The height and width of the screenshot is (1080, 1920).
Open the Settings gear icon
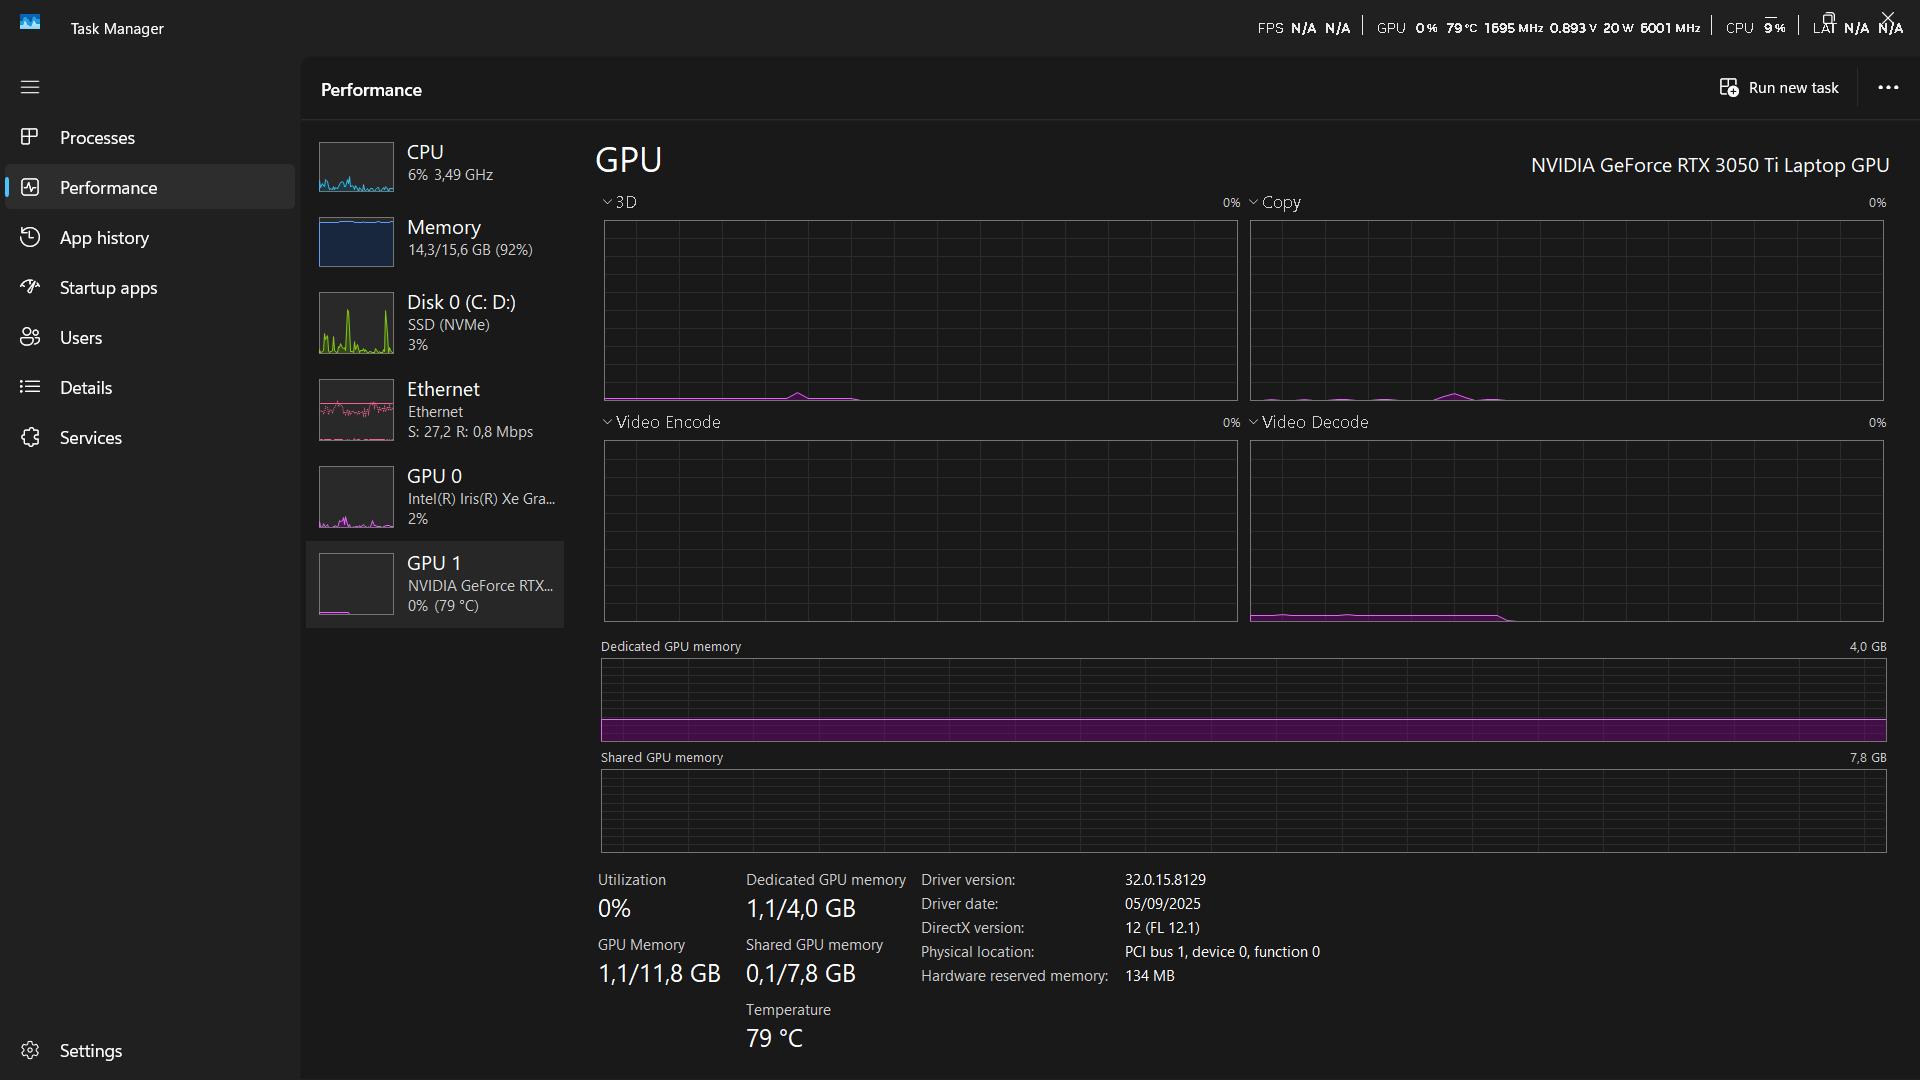pyautogui.click(x=30, y=1050)
